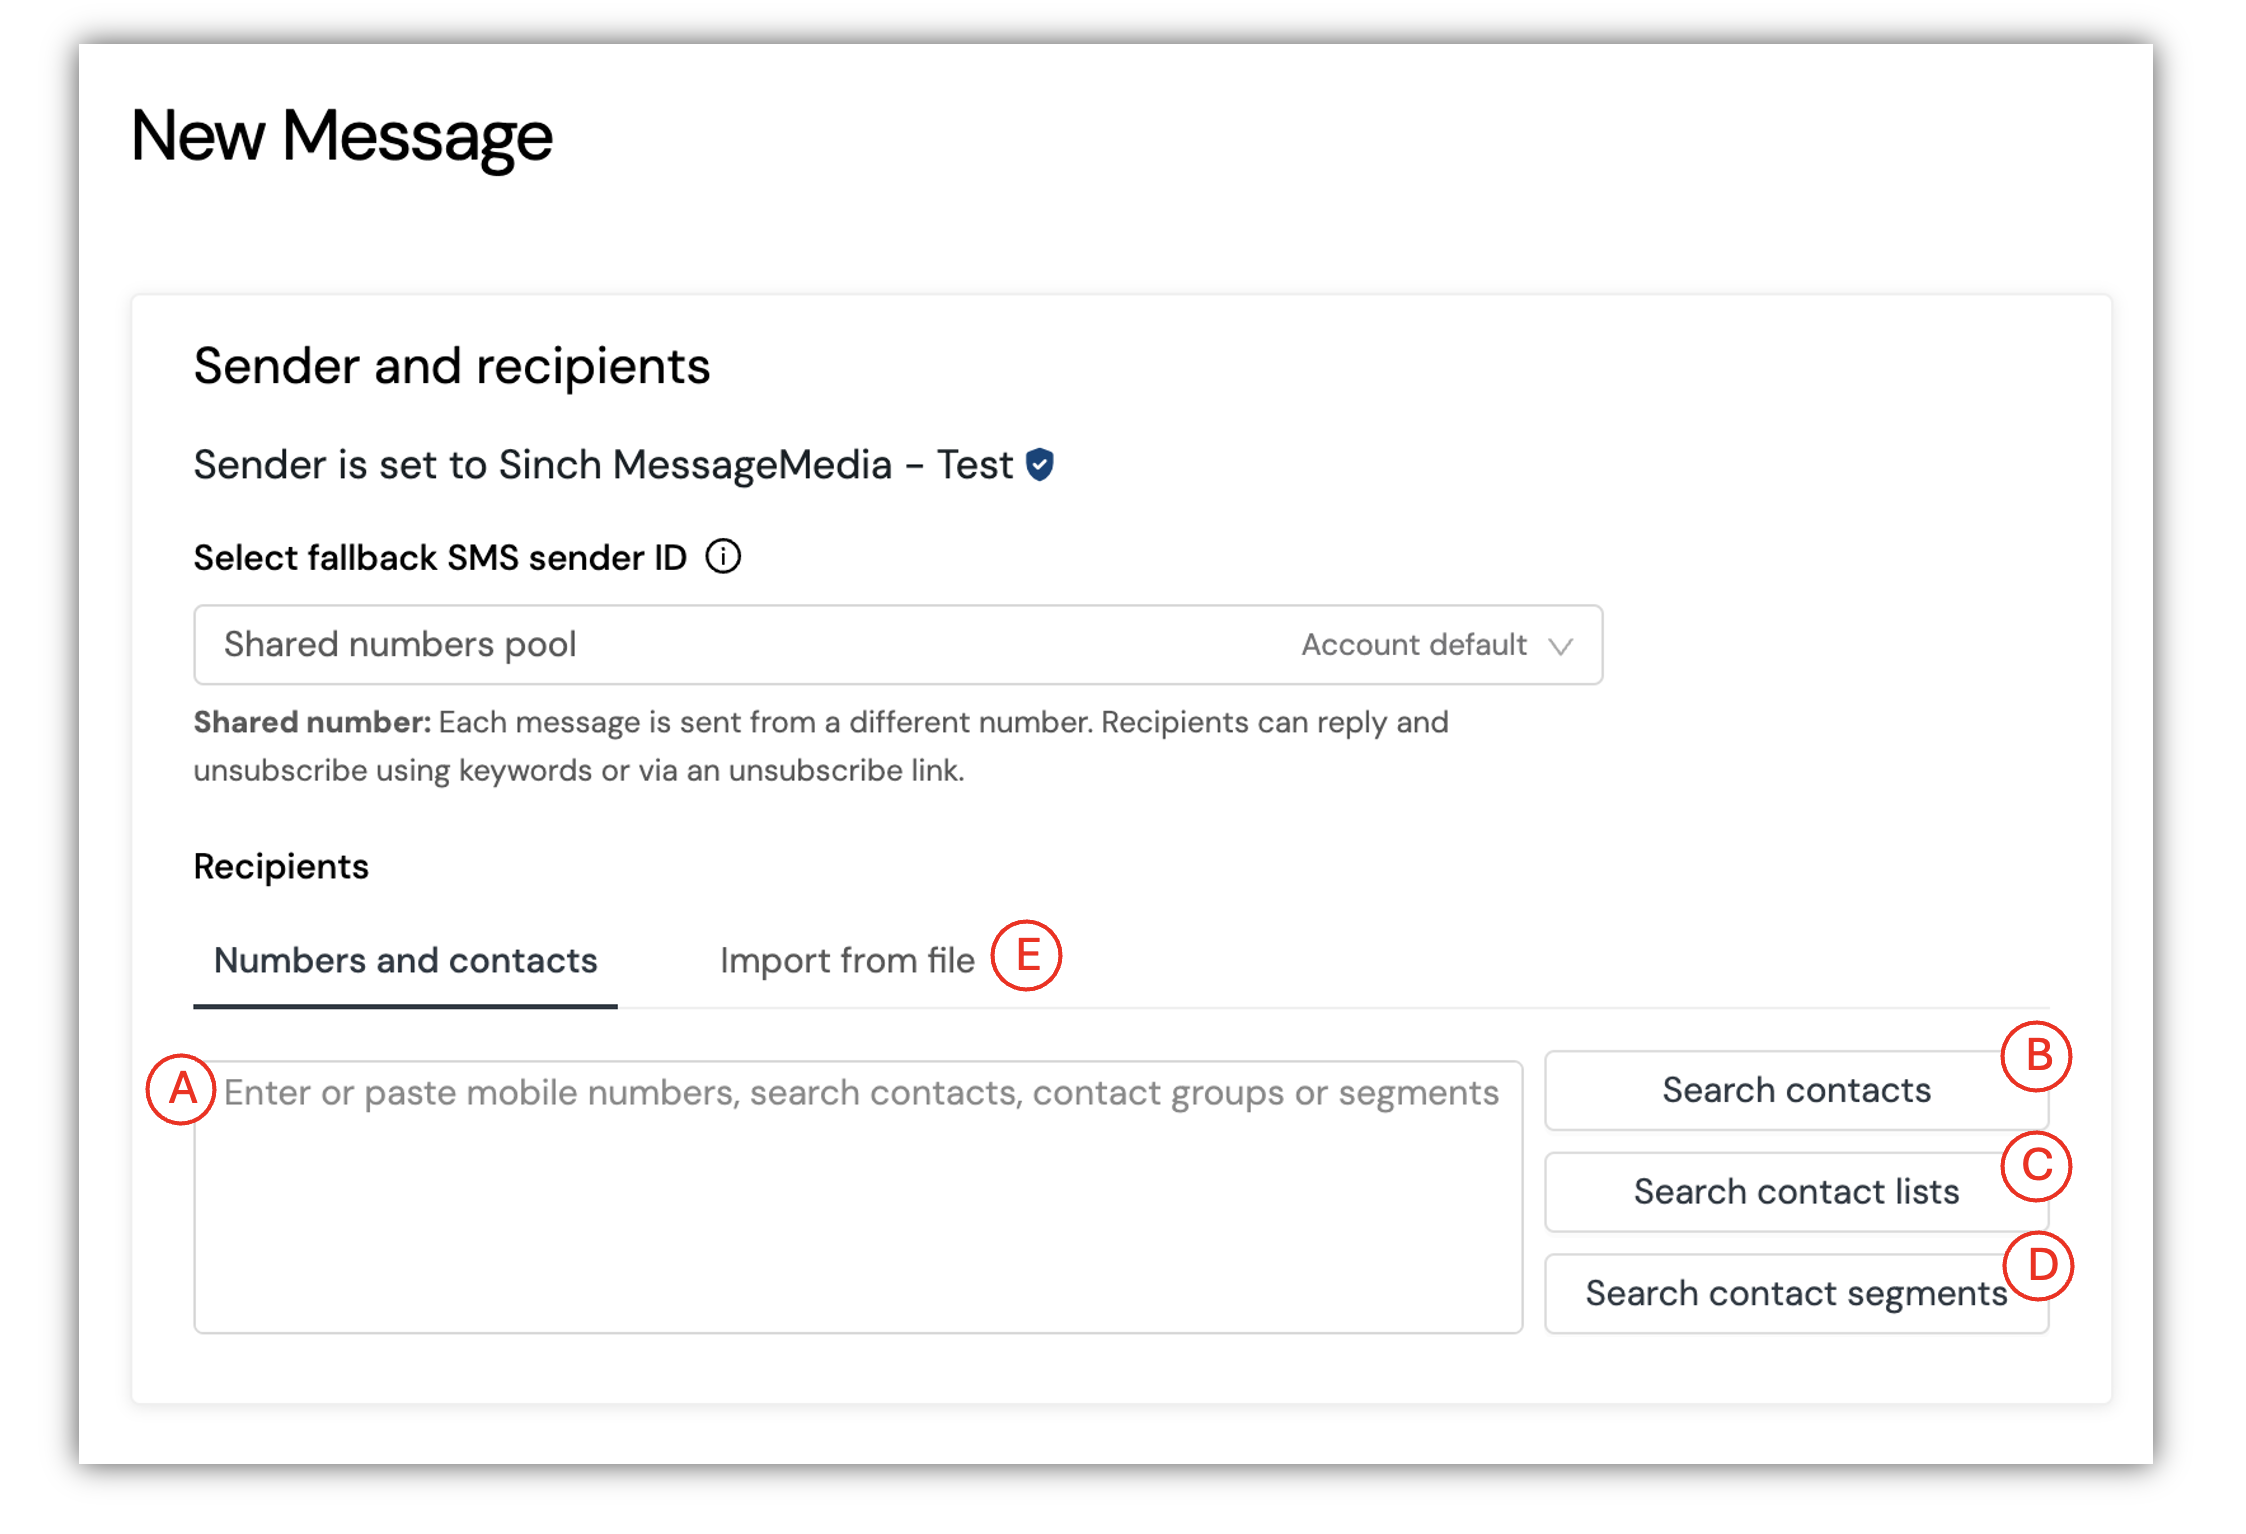Expand the dropdown chevron next to Account default

(1560, 646)
